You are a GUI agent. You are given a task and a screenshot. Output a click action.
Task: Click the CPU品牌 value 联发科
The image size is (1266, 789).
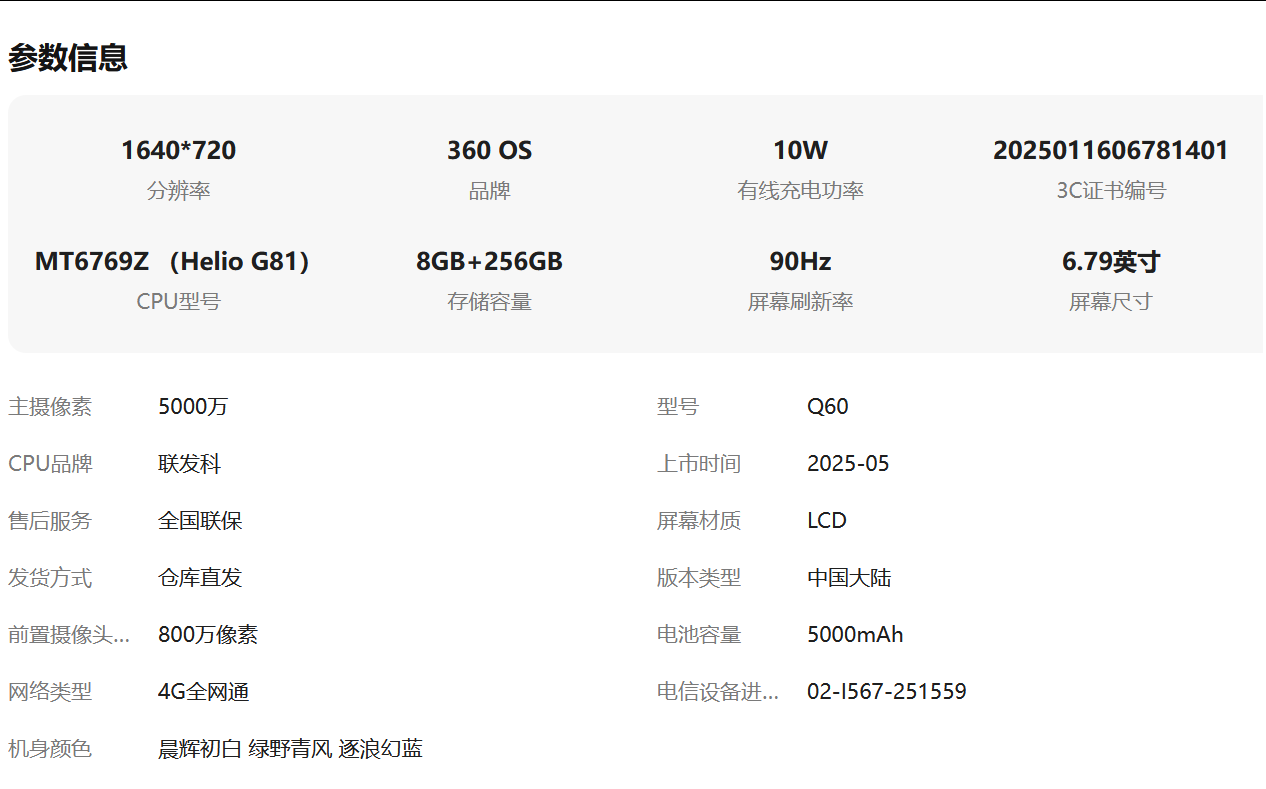click(189, 464)
